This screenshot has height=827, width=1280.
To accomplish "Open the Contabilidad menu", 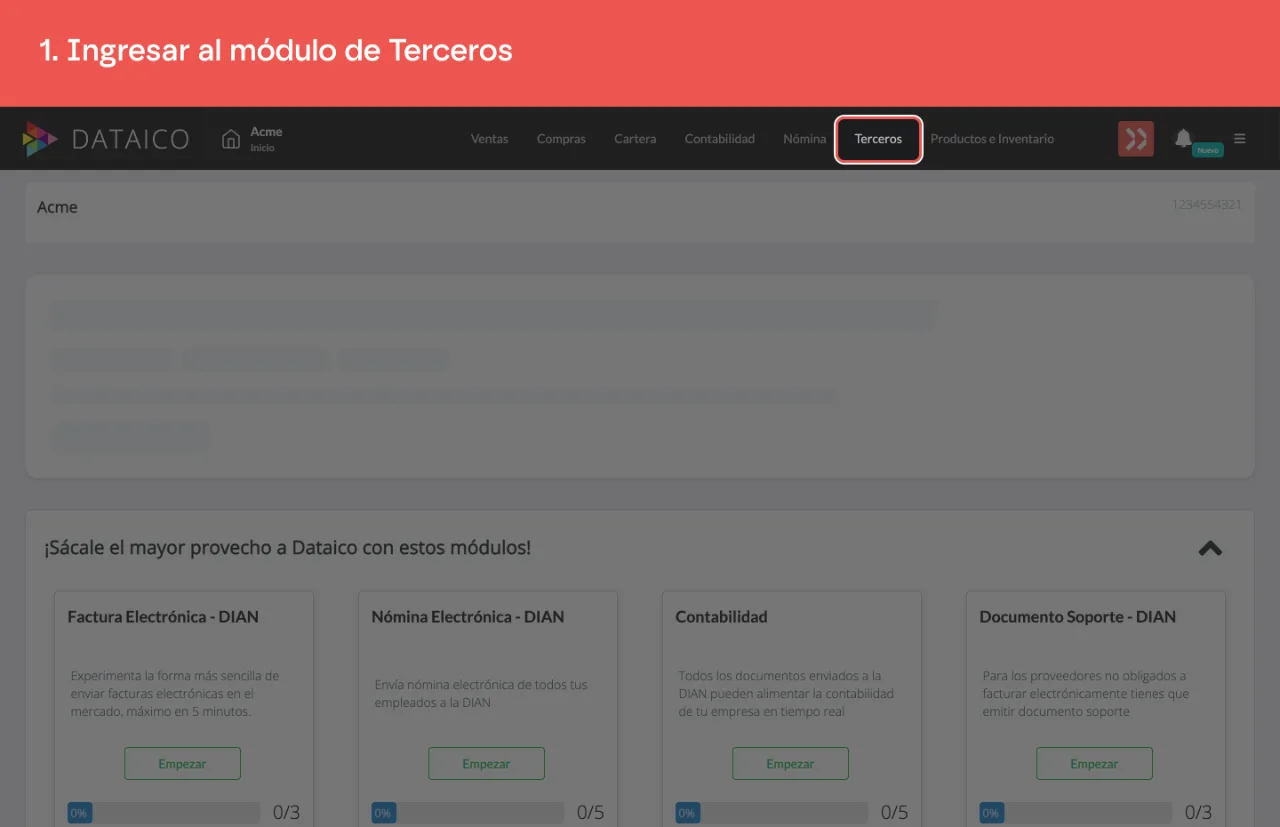I will (720, 139).
